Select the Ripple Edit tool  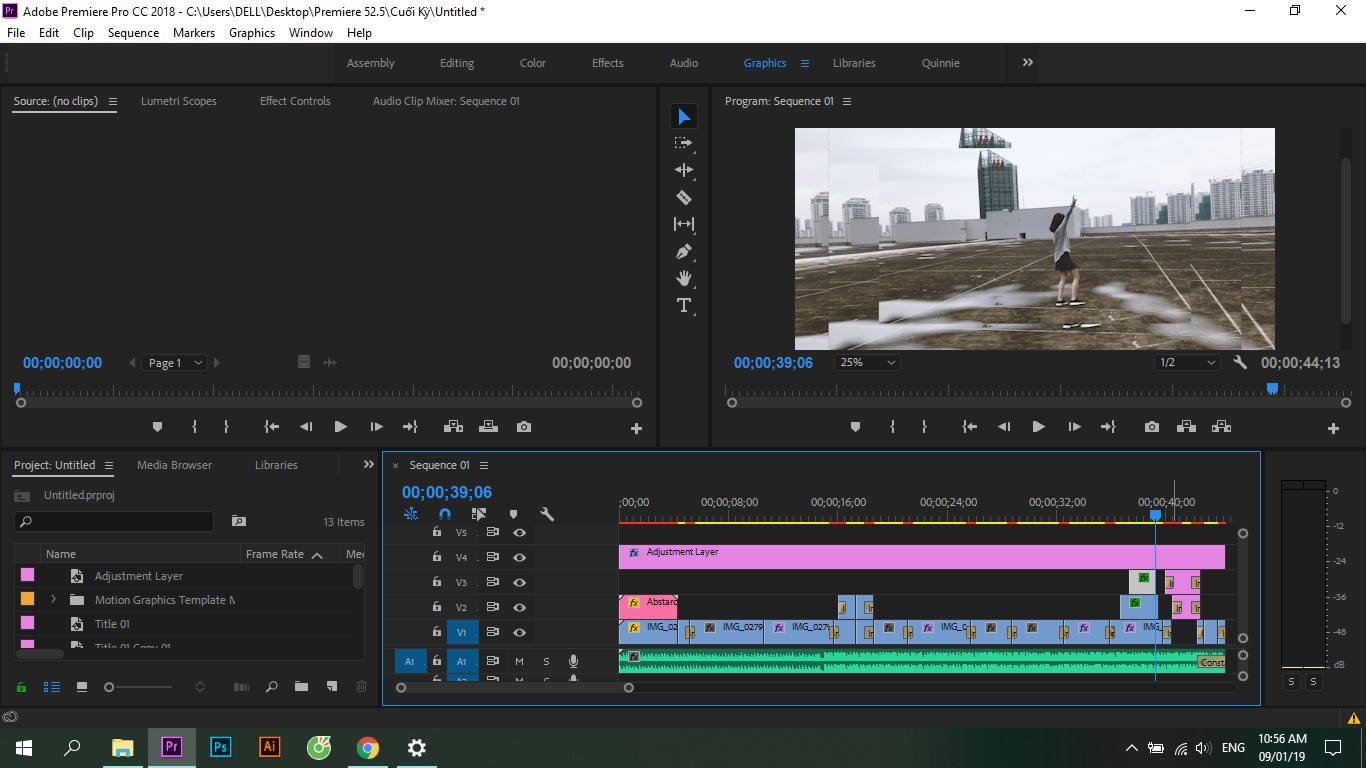coord(684,171)
